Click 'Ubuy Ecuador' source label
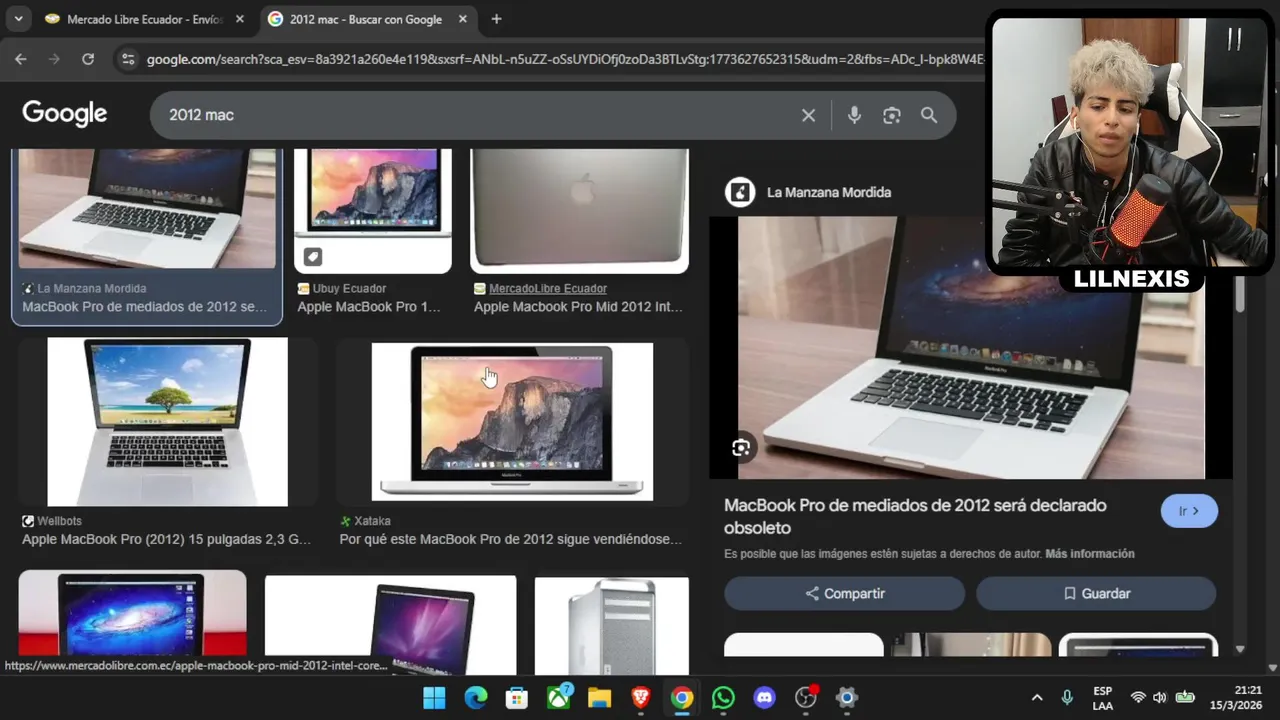Screen dimensions: 1280x720 349,288
